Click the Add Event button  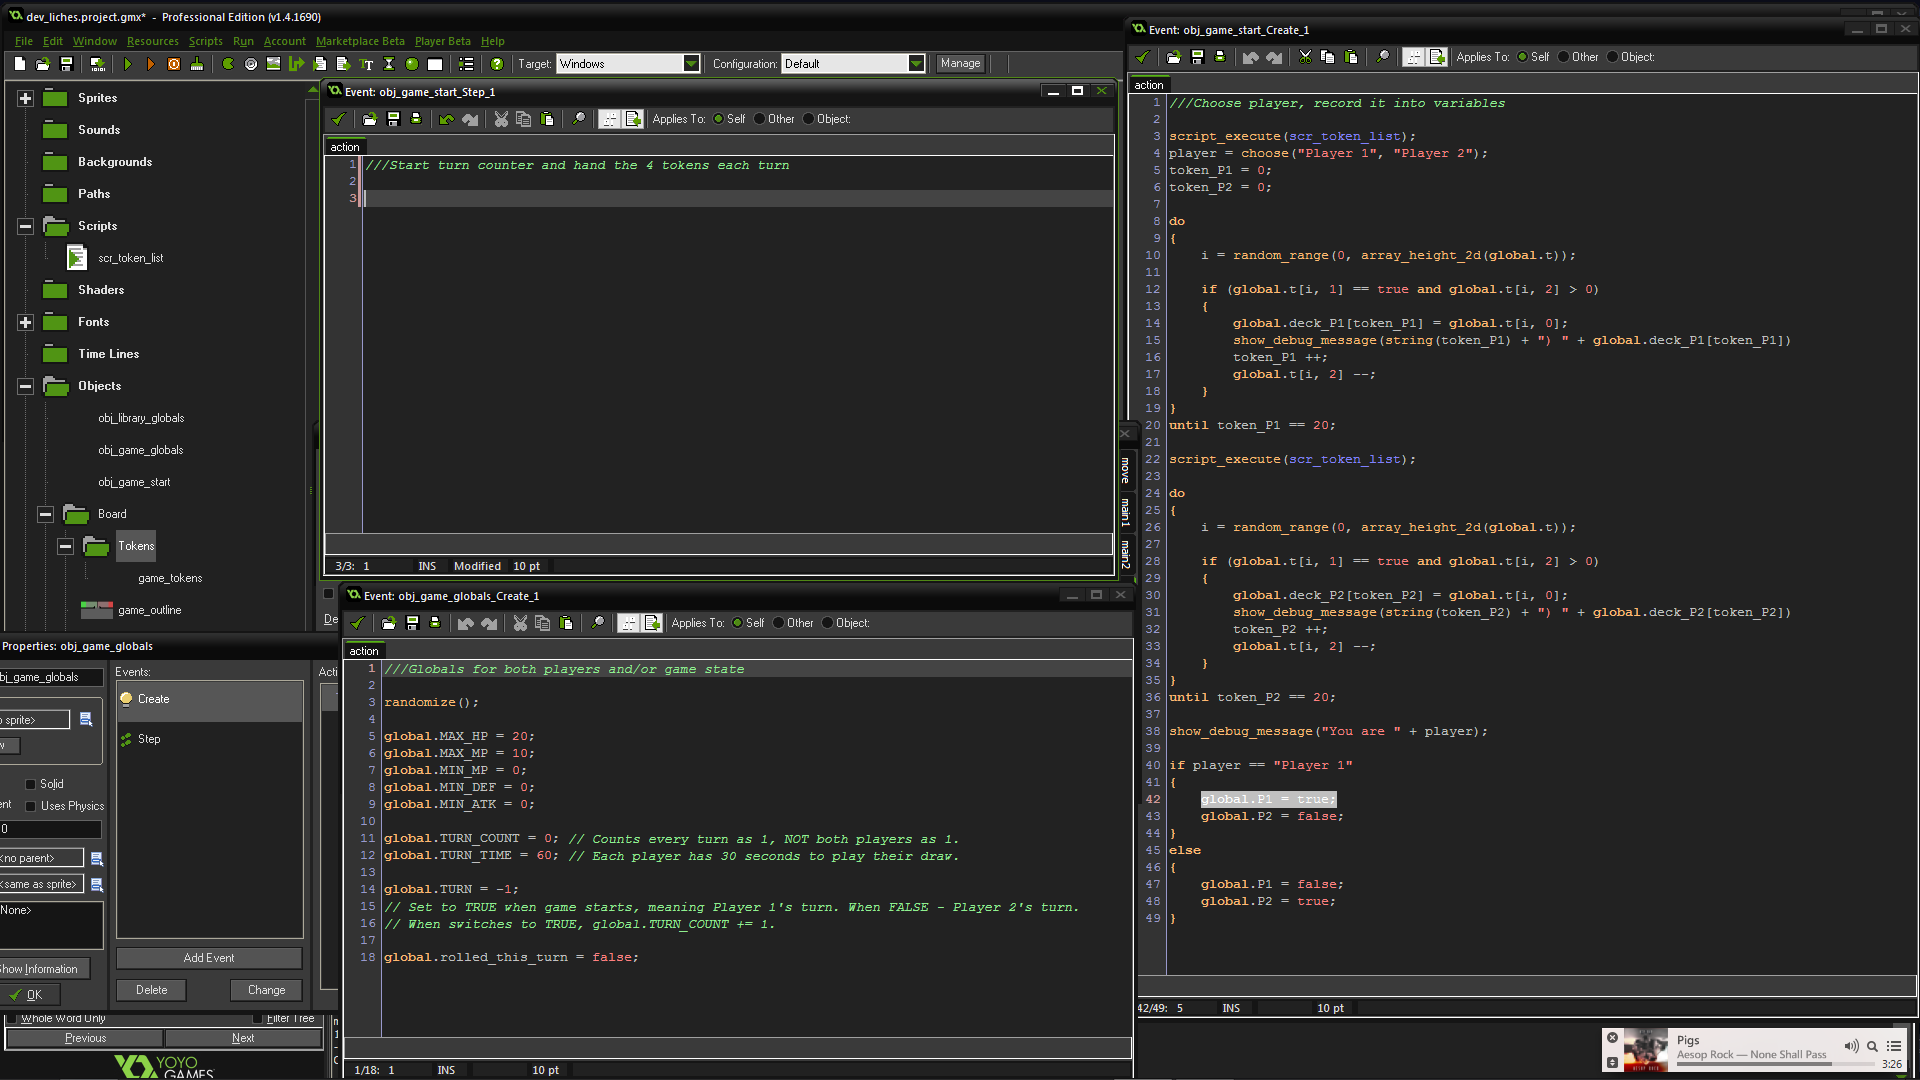coord(209,958)
